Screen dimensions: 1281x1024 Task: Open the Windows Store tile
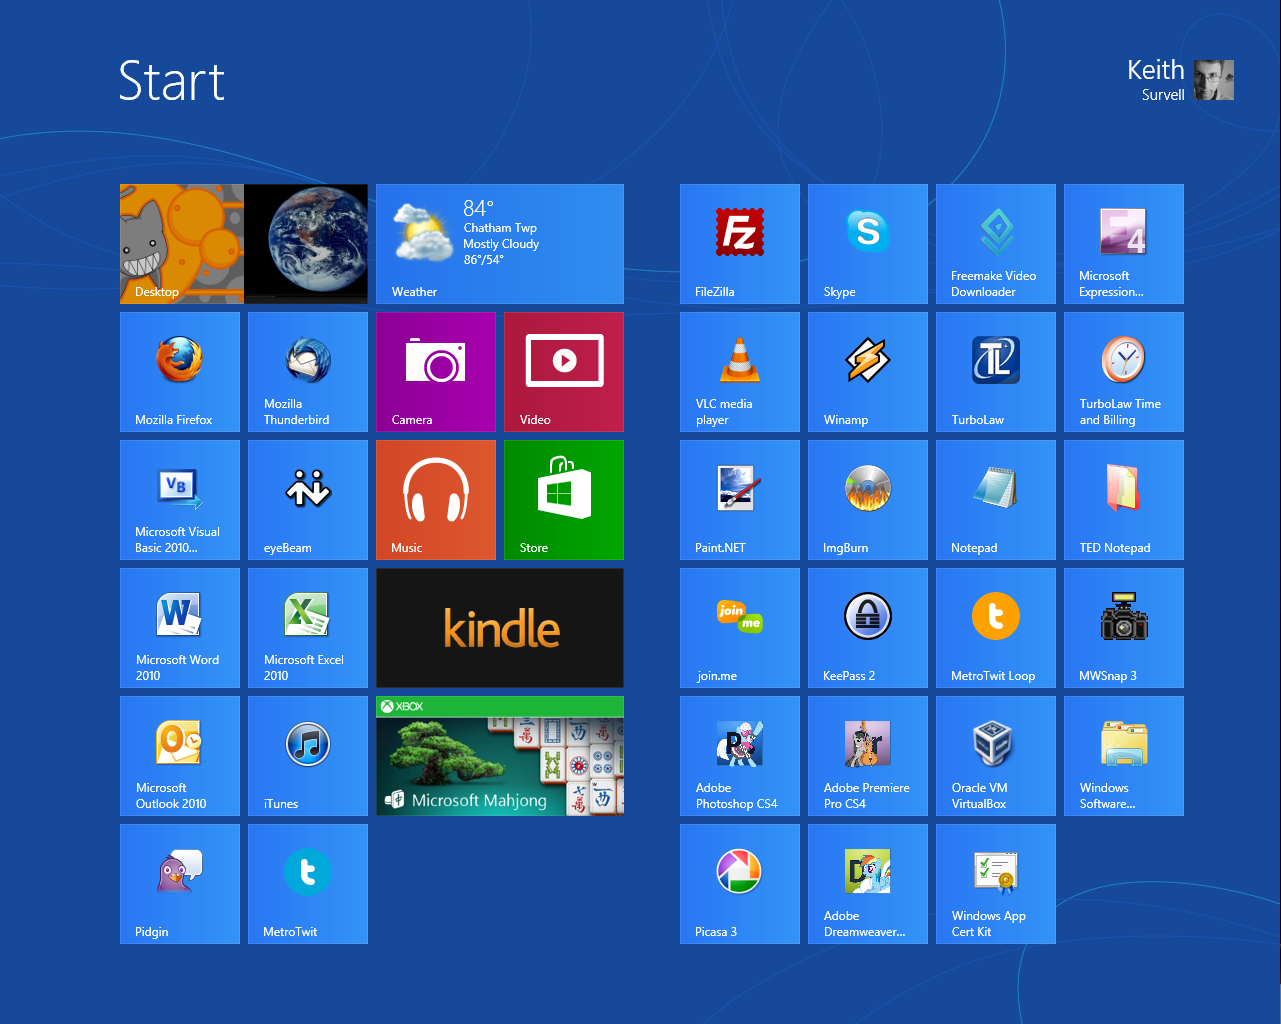pyautogui.click(x=564, y=500)
